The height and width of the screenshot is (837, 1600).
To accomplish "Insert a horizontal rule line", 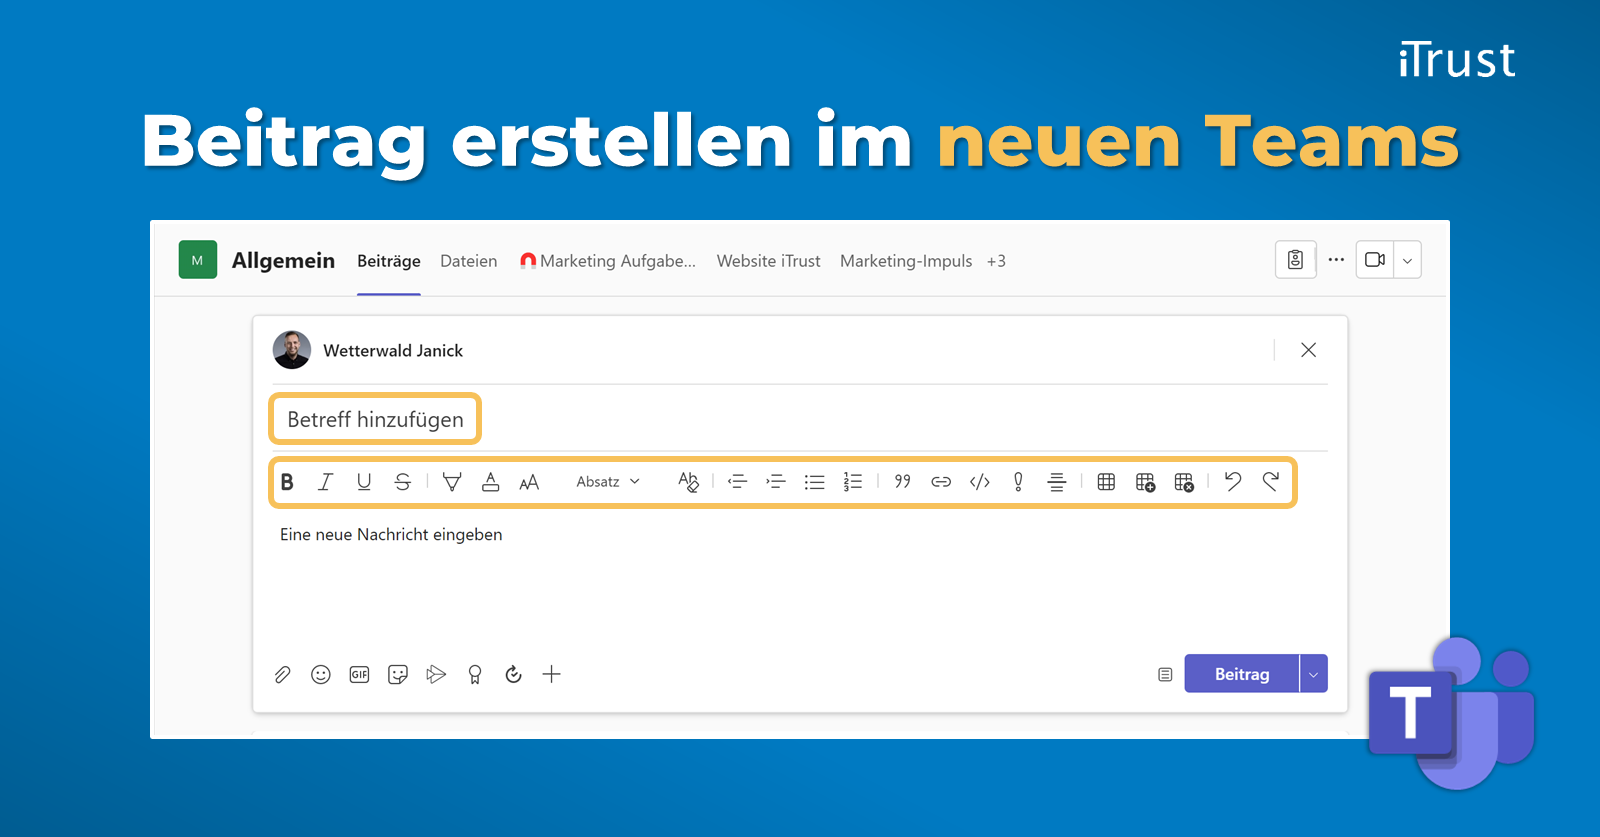I will pyautogui.click(x=1057, y=482).
